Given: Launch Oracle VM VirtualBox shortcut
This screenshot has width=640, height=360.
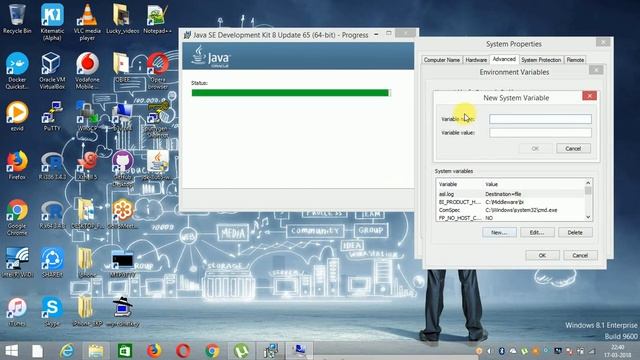Looking at the screenshot, I should pos(52,70).
